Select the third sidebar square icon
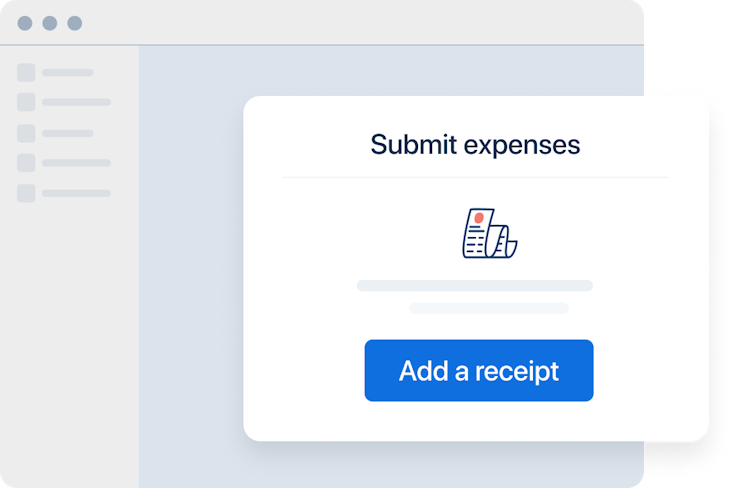The height and width of the screenshot is (488, 736). 26,133
